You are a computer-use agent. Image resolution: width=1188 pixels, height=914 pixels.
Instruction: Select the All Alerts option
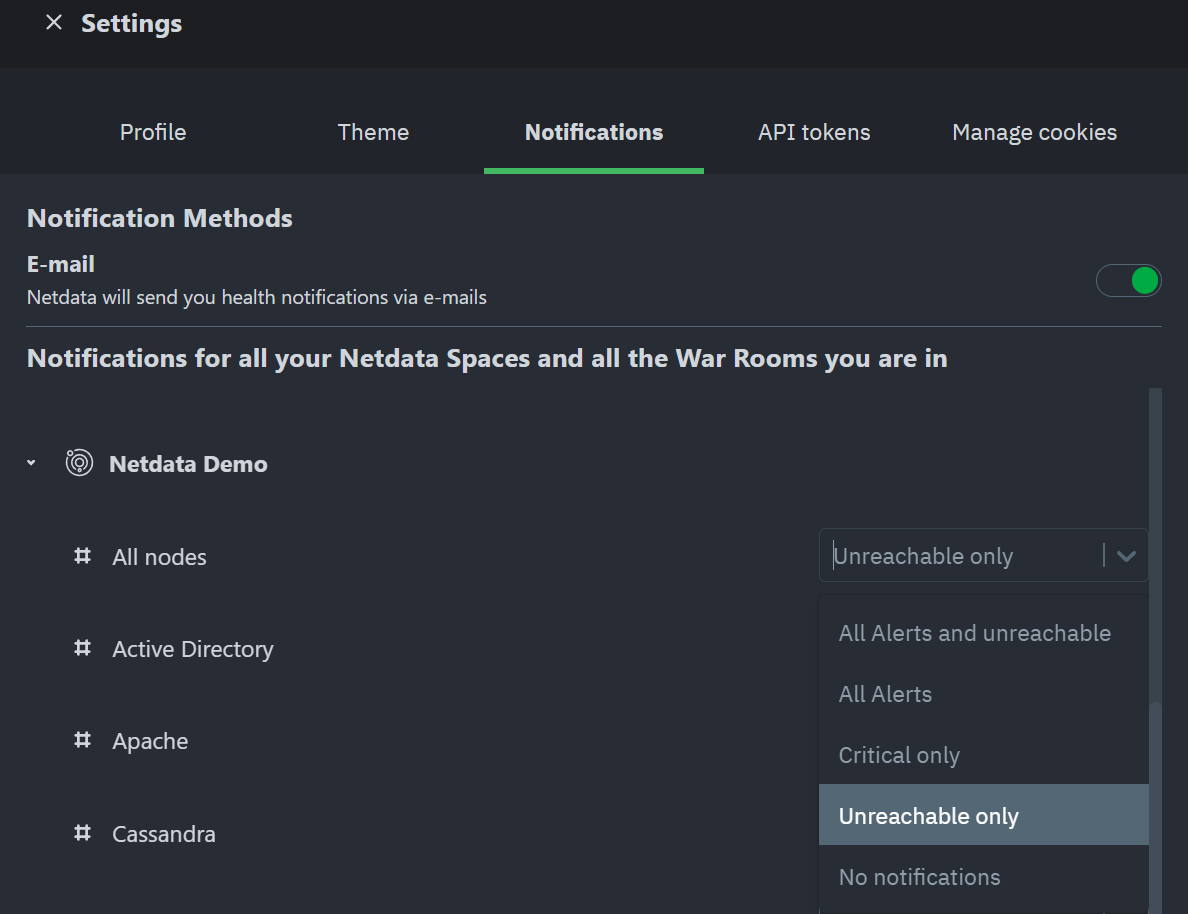pos(885,694)
